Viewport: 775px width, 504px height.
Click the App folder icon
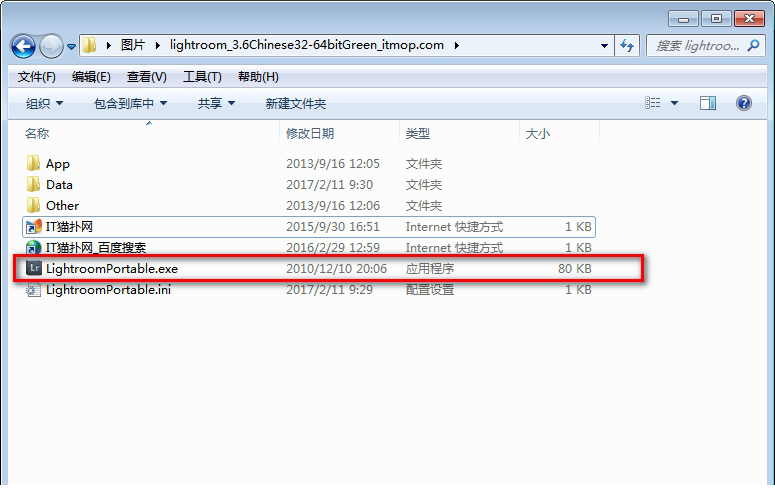click(x=33, y=163)
